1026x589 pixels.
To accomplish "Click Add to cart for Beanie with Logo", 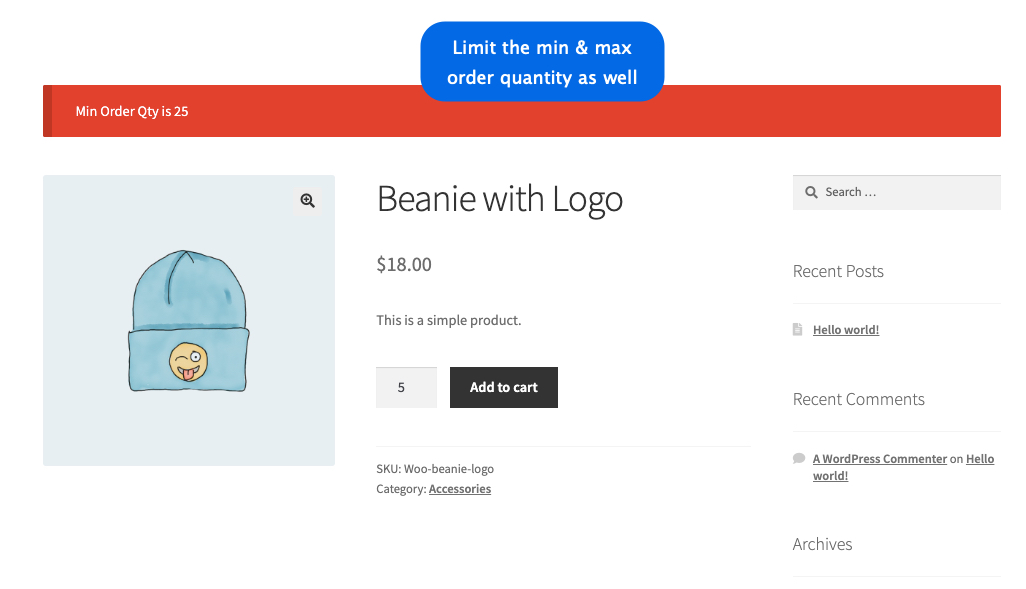I will pos(503,387).
